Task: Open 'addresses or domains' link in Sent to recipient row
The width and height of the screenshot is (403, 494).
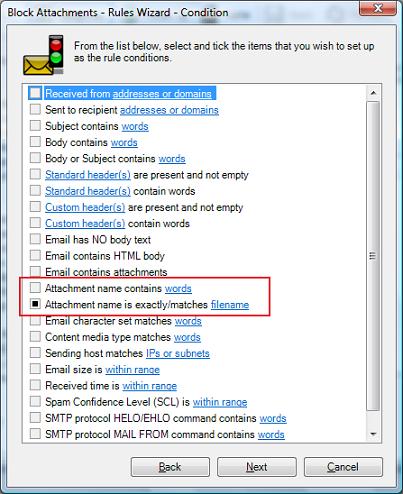Action: pos(169,110)
